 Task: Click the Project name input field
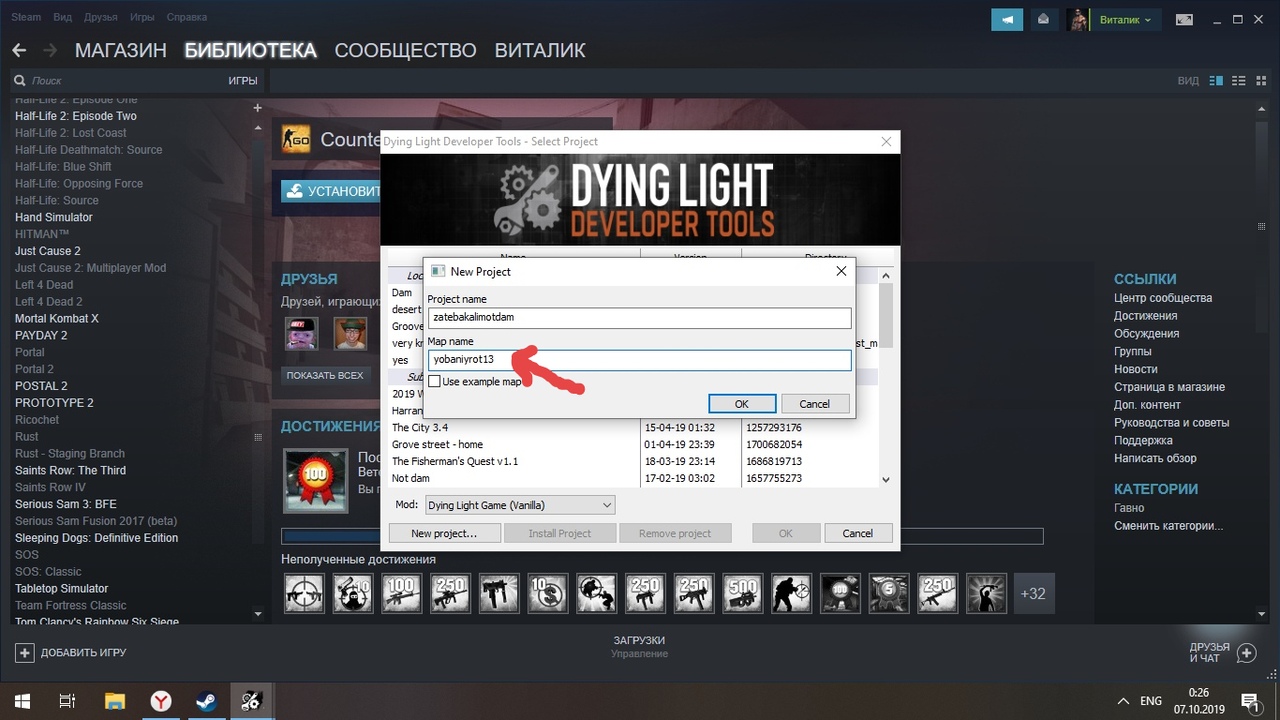(639, 317)
